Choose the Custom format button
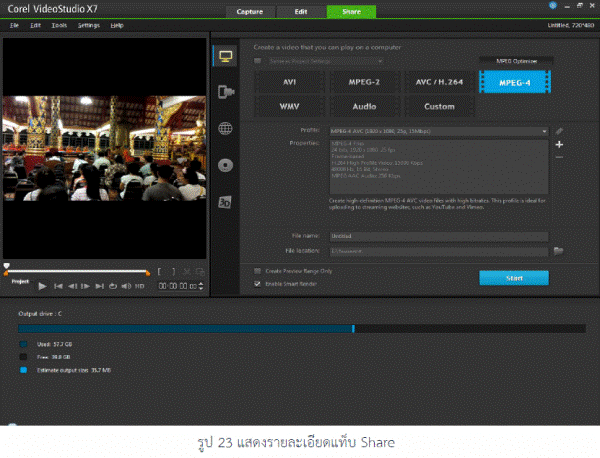600x458 pixels. (x=439, y=106)
